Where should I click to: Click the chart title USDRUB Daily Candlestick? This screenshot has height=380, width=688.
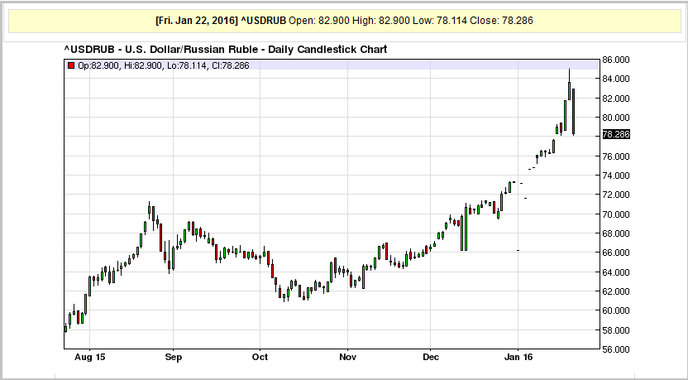click(226, 49)
